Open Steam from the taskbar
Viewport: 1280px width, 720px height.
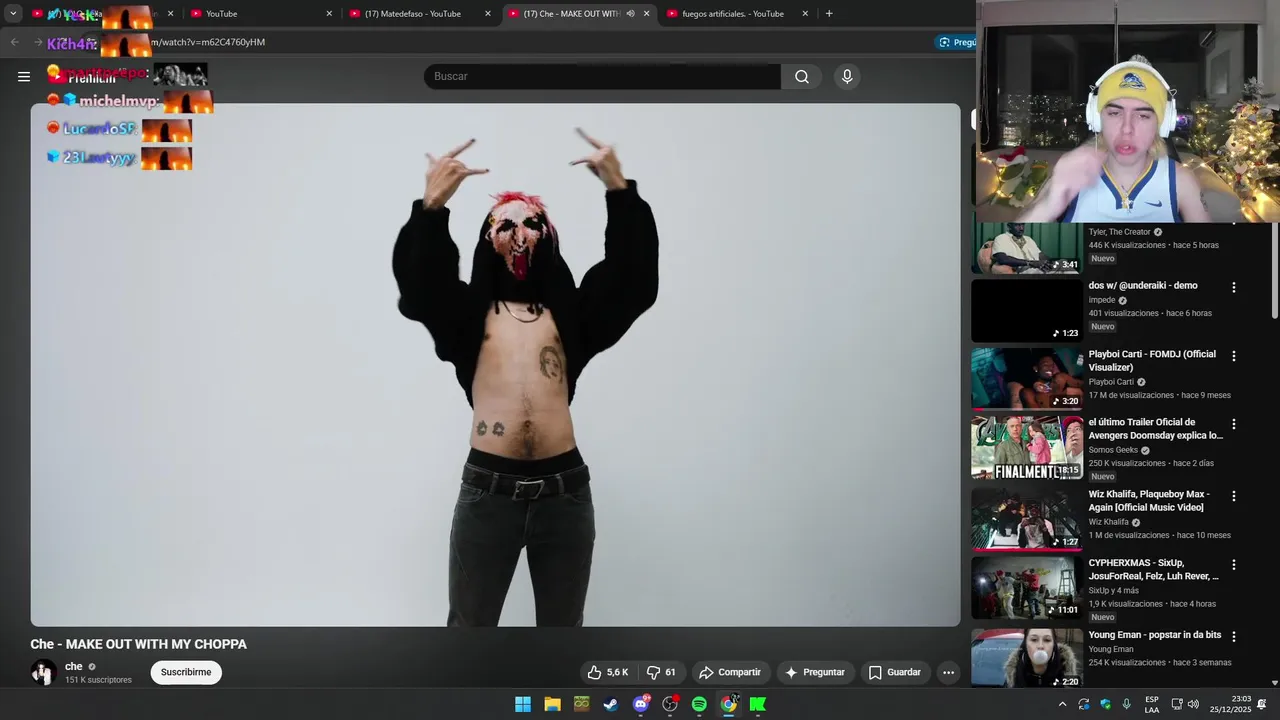click(x=610, y=704)
